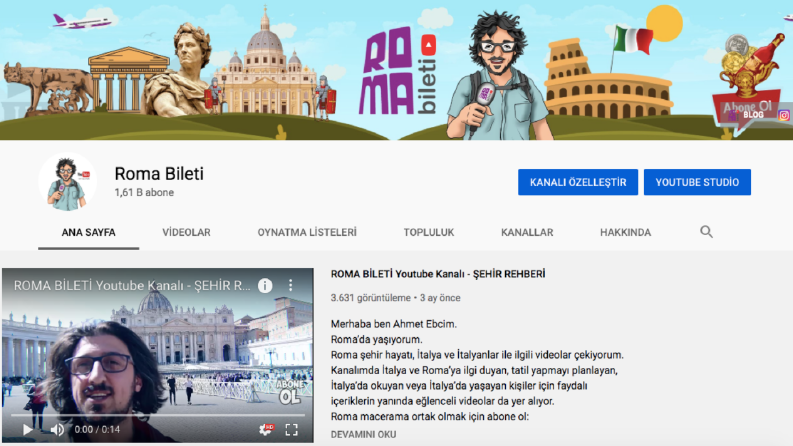Open the video info card icon
This screenshot has height=446, width=793.
coord(265,286)
